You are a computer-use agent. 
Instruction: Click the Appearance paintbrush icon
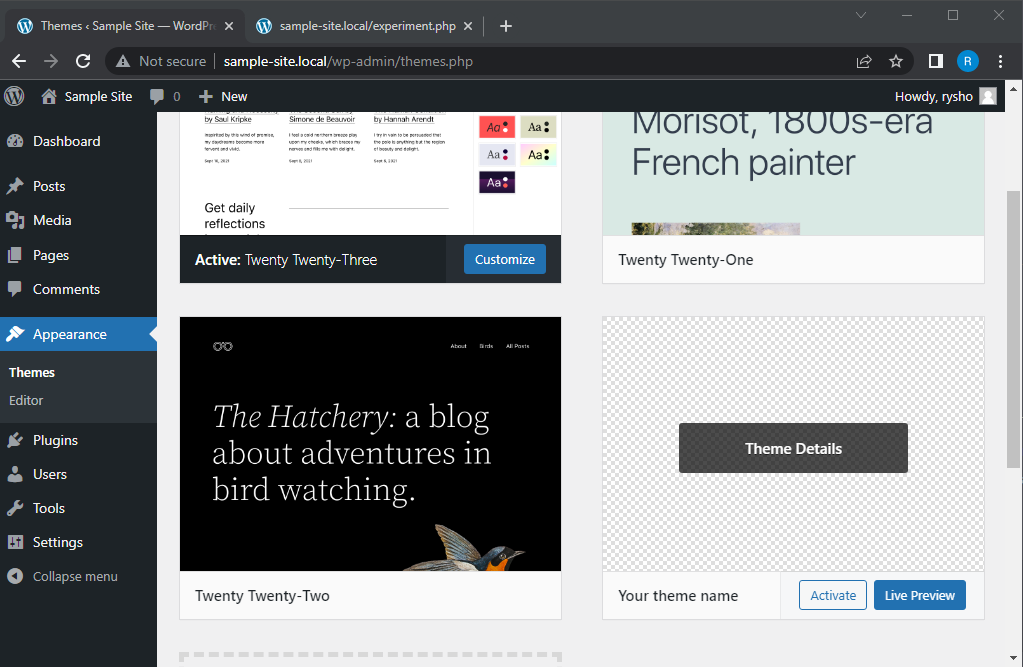(x=15, y=334)
